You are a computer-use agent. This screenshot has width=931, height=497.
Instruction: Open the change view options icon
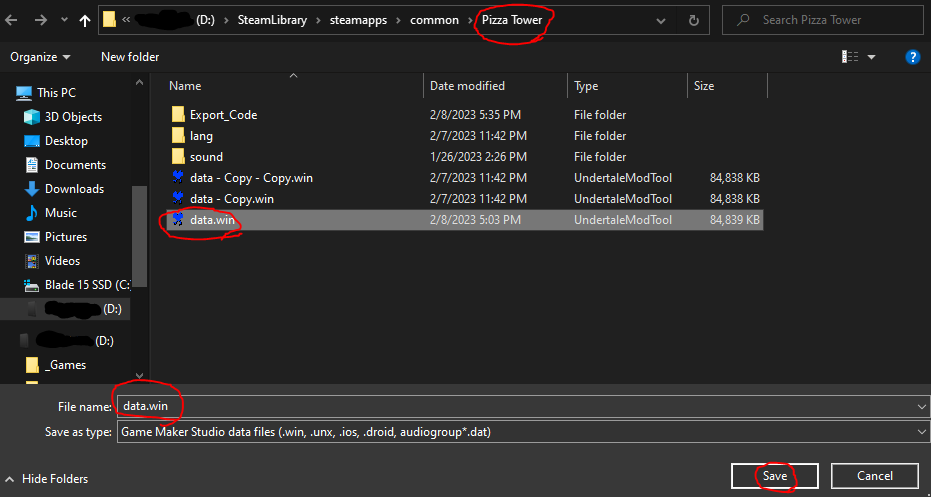point(850,57)
